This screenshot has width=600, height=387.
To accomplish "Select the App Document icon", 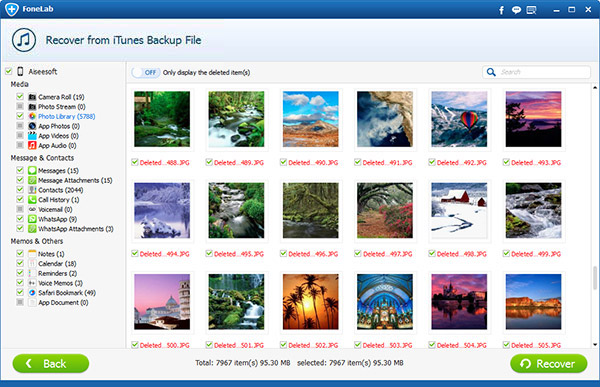I will [32, 302].
